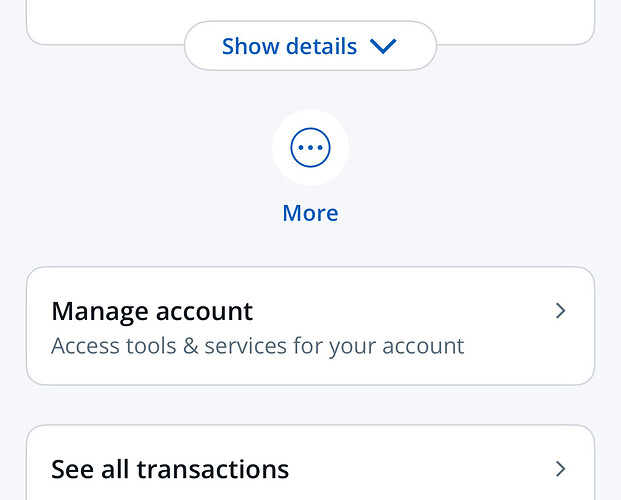Click the Manage account subtitle about tools and services
The image size is (621, 500).
coord(257,346)
